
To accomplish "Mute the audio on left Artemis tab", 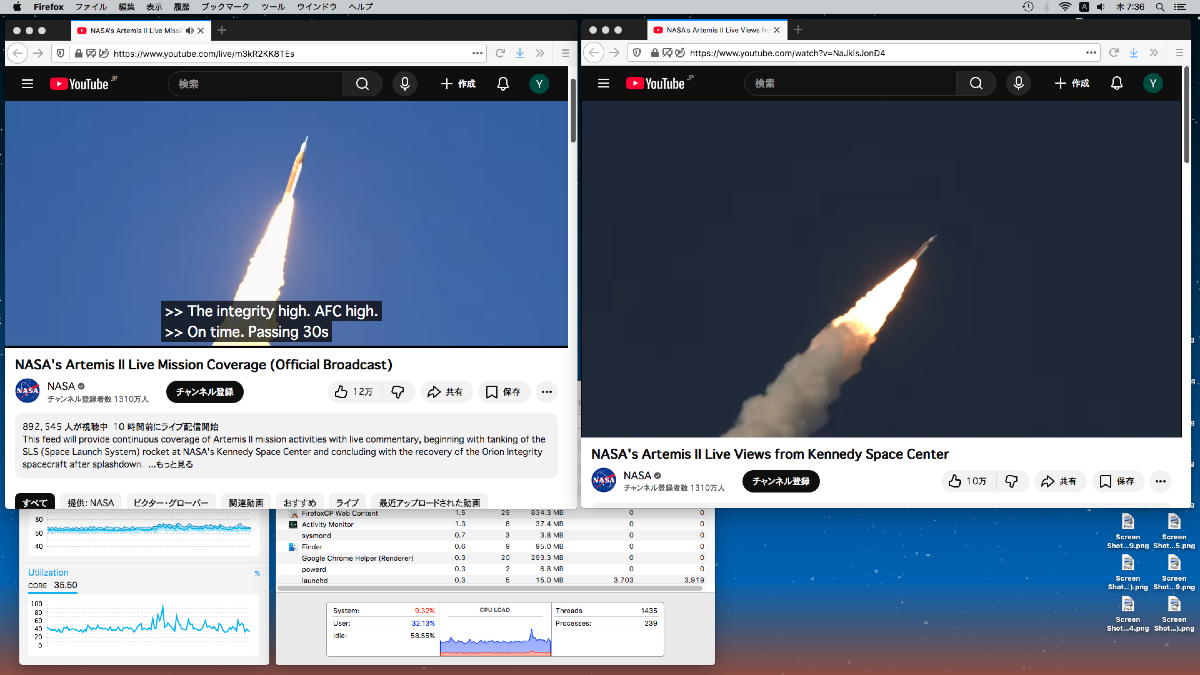I will (x=190, y=30).
